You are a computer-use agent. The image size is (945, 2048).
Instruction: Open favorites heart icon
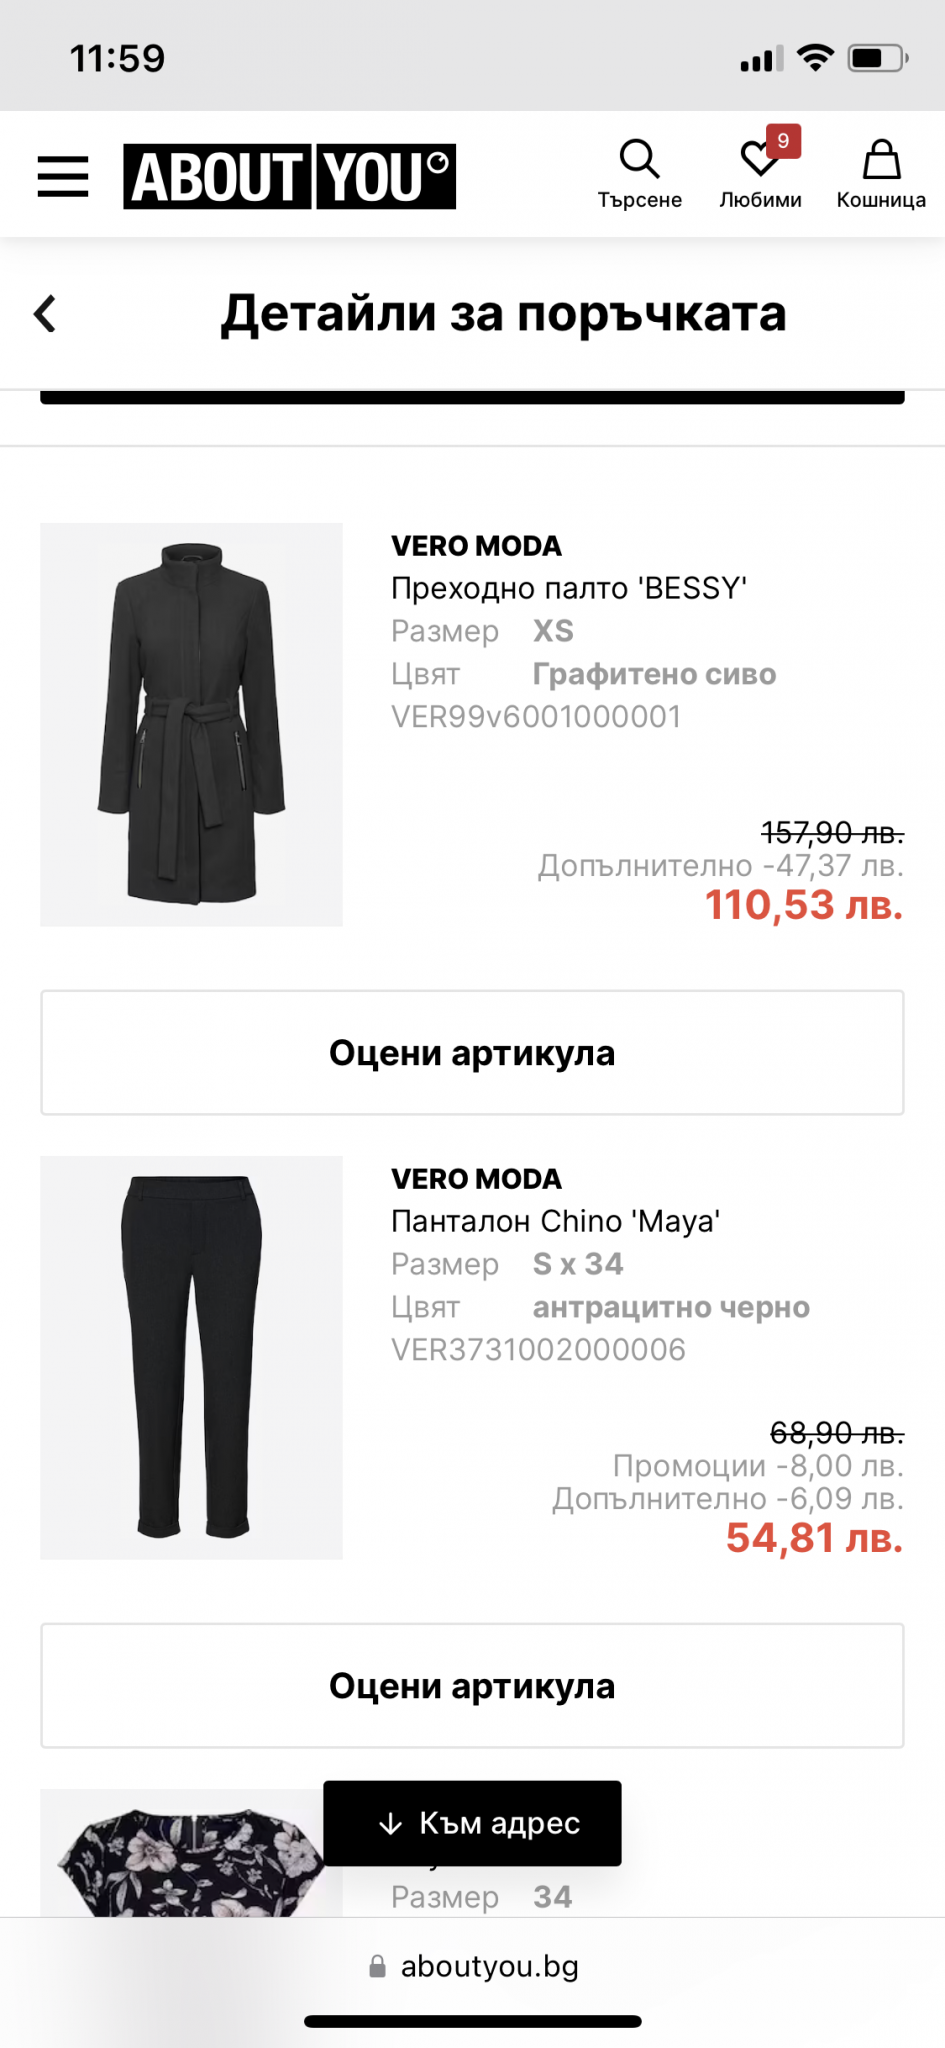coord(757,160)
